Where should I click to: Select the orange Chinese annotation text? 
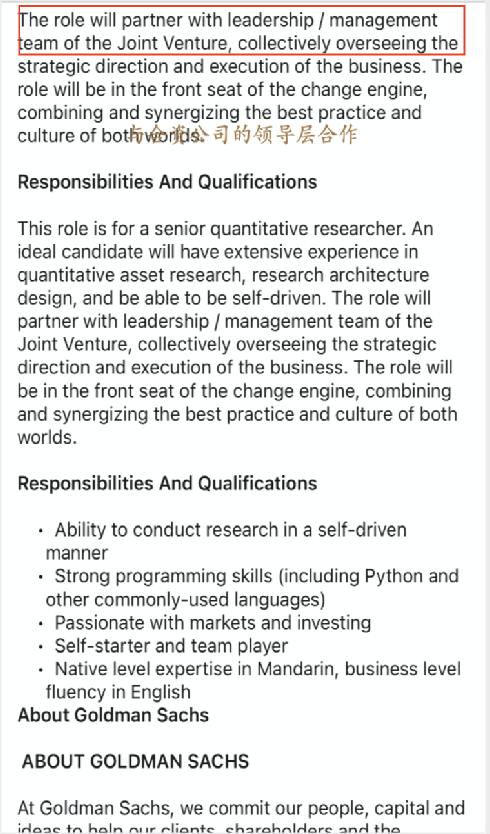coord(243,135)
